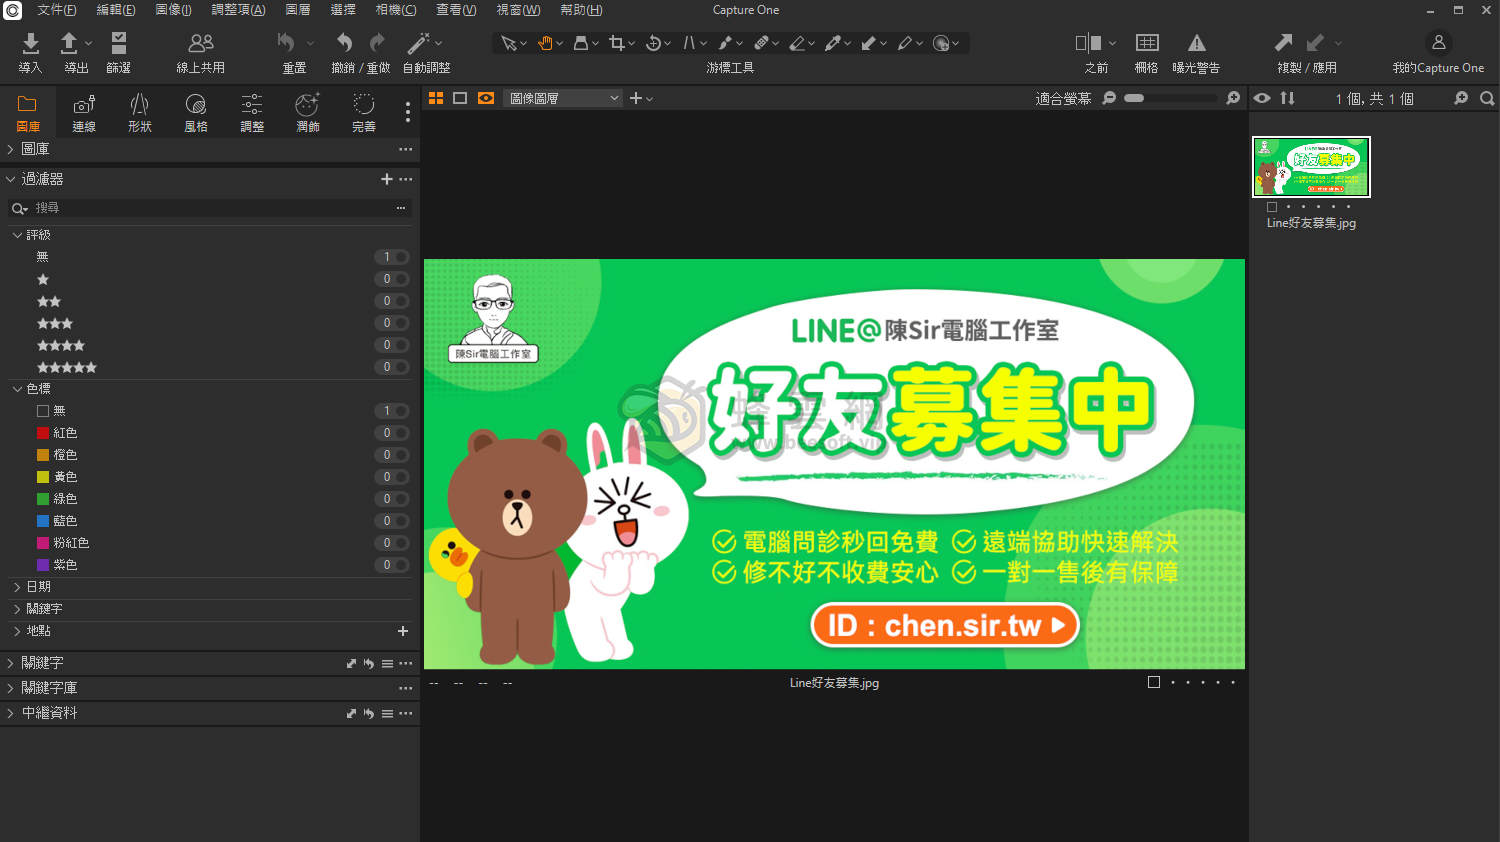Collapse the Color Tag (色標) group

[x=17, y=389]
